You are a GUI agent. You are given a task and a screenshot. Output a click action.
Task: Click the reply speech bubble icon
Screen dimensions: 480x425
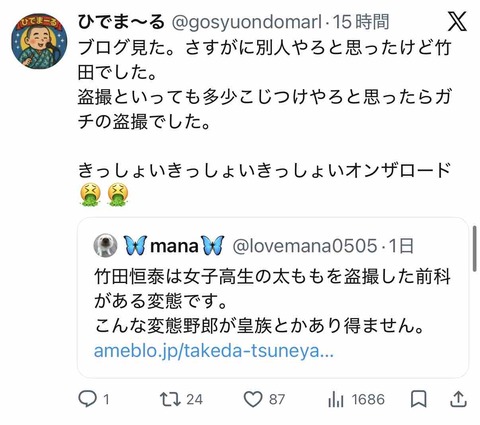[x=87, y=399]
